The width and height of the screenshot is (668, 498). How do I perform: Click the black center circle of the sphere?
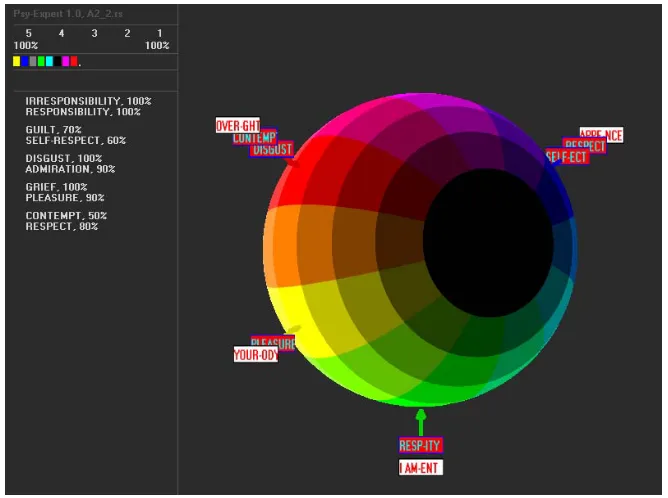(488, 242)
